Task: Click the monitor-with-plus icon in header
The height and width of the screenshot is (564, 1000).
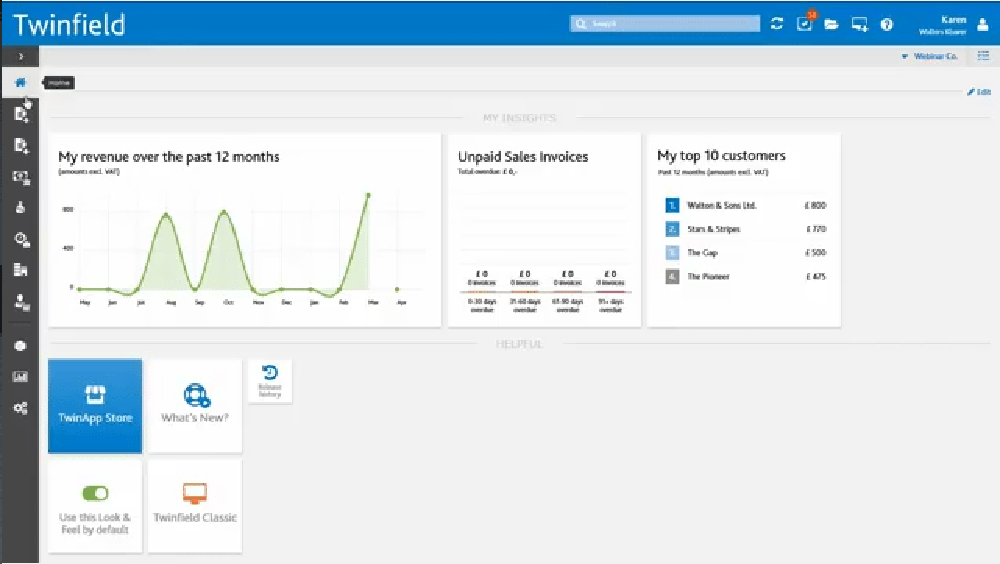Action: pos(859,25)
